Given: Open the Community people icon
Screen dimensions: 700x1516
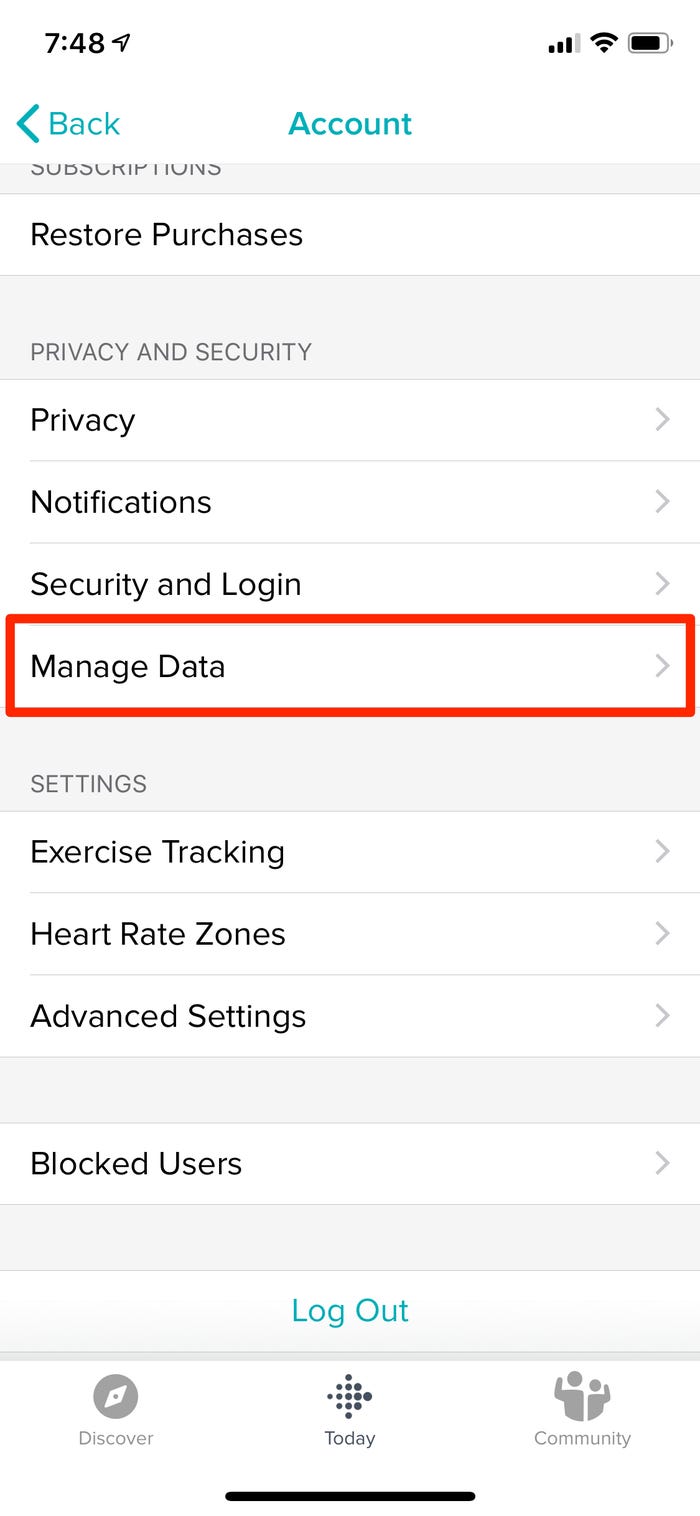Looking at the screenshot, I should click(582, 1396).
